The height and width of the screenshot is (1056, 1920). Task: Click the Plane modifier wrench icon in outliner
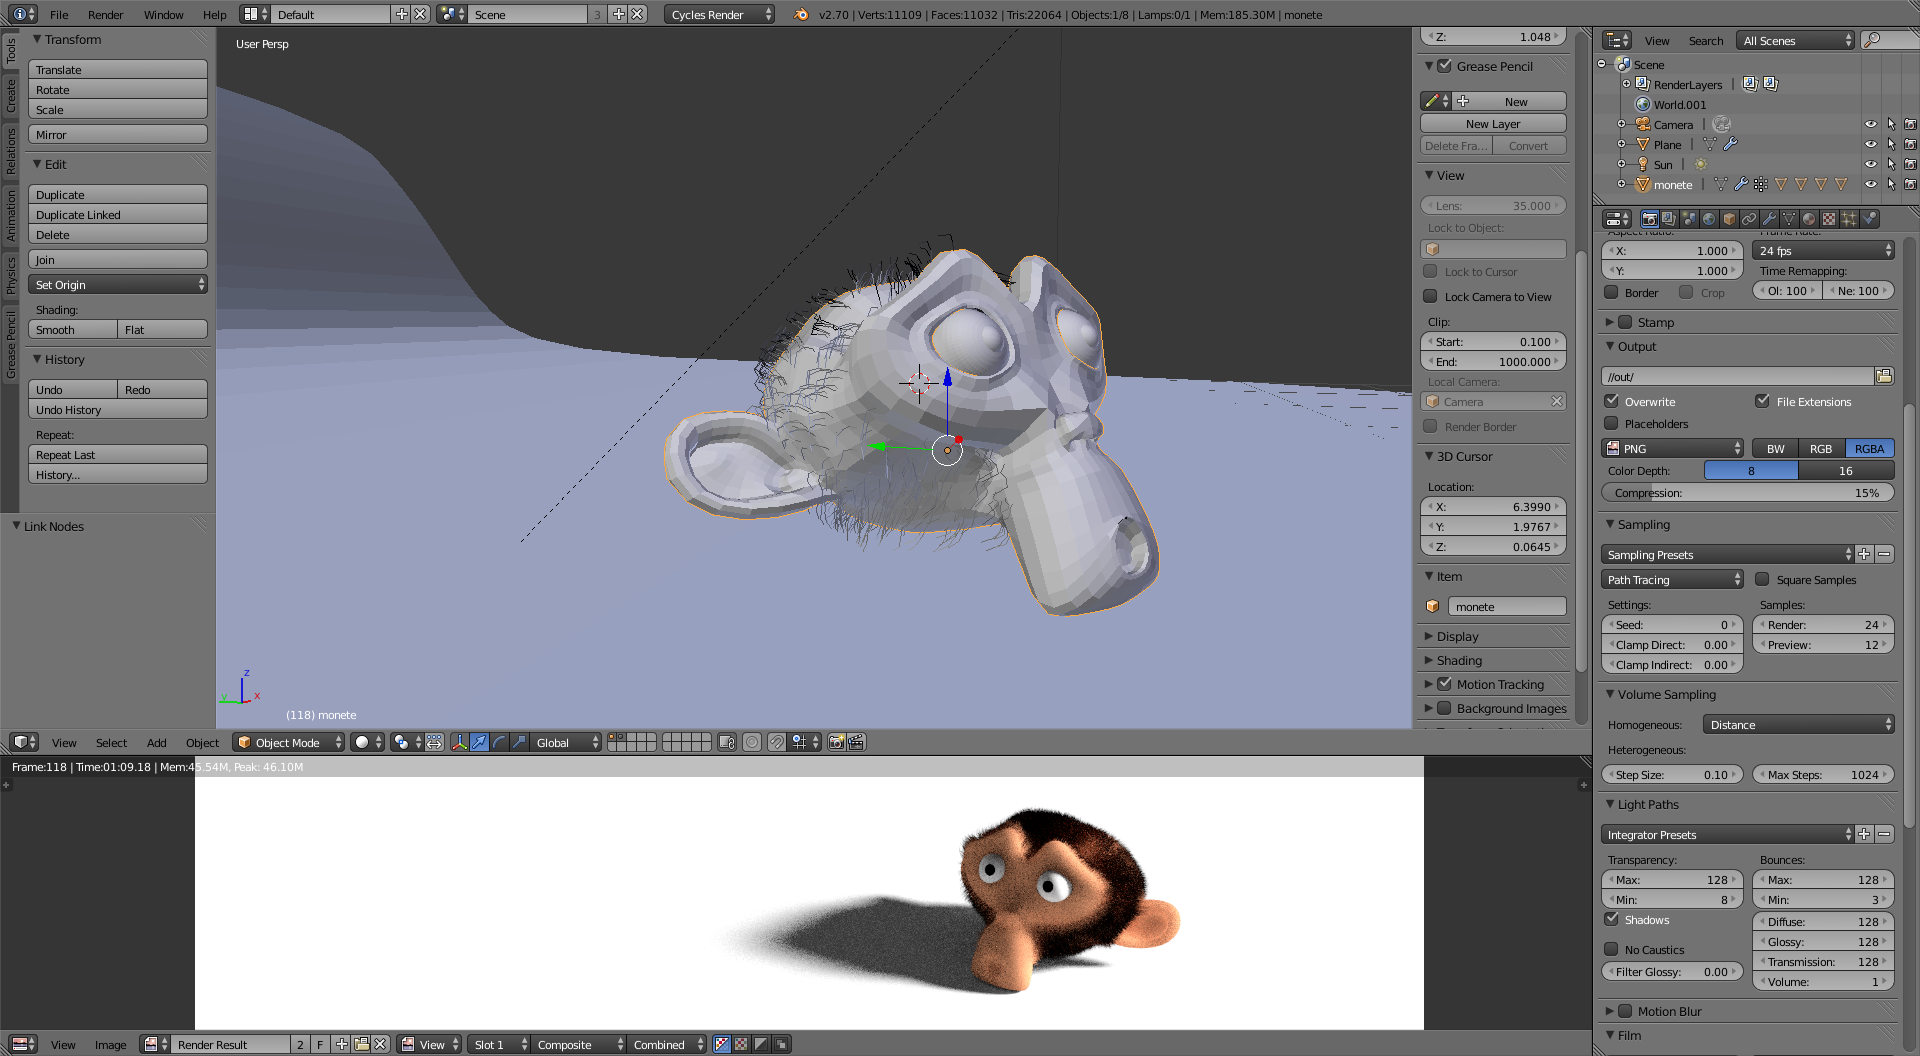tap(1731, 145)
